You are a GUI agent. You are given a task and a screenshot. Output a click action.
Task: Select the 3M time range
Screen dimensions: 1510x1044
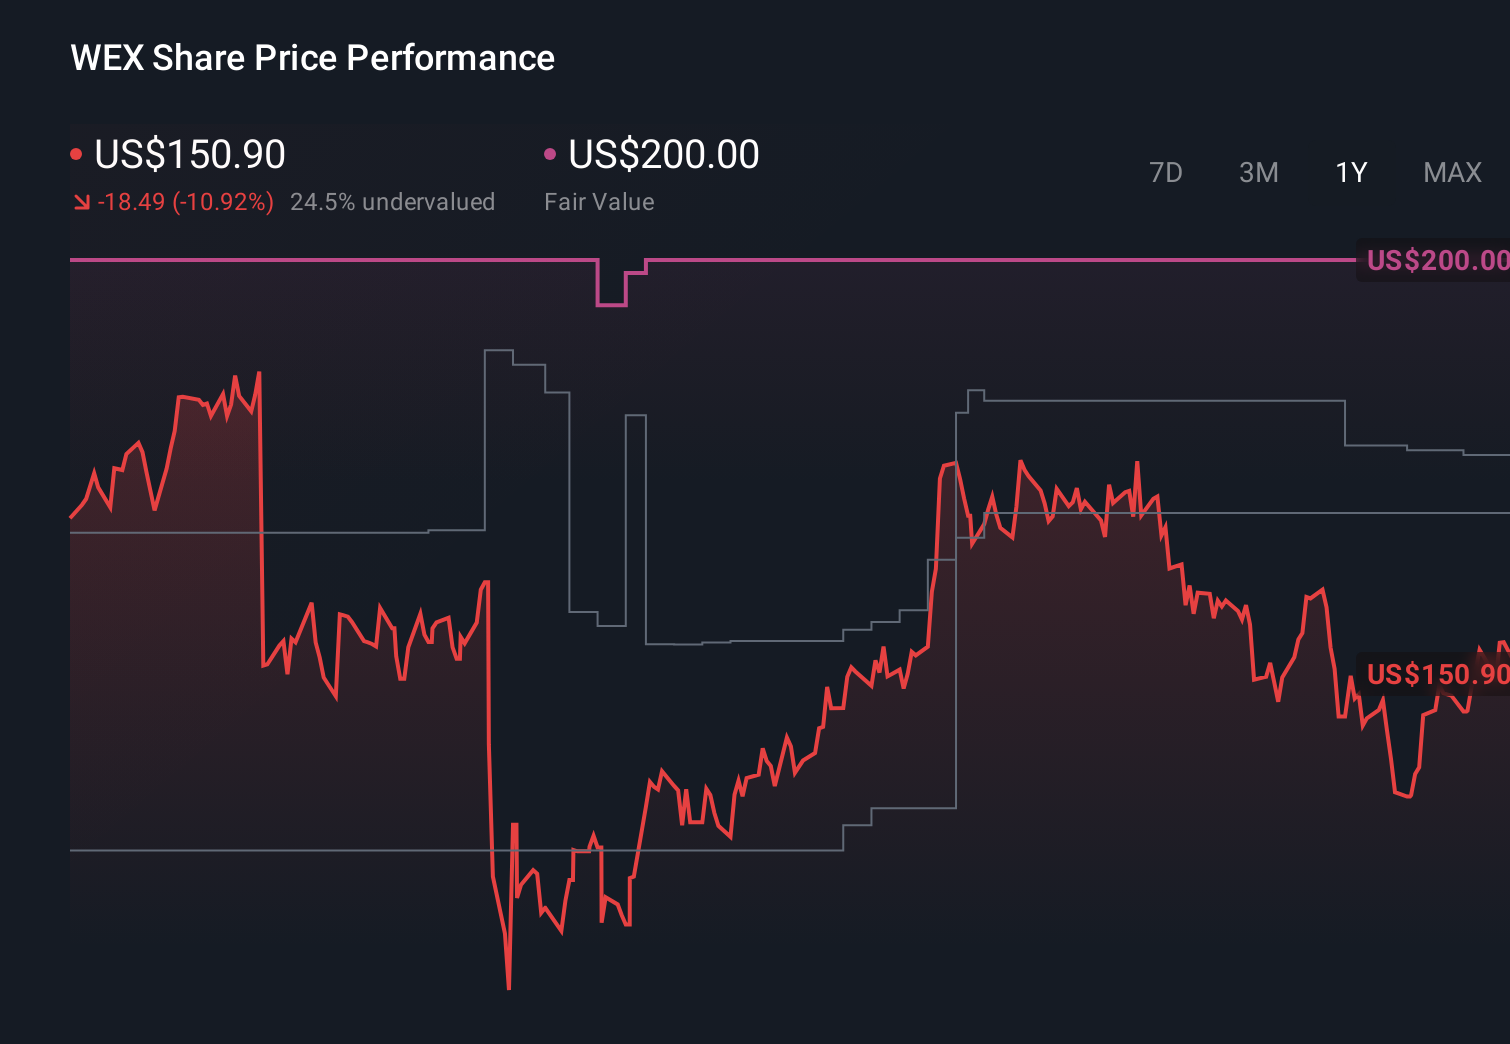[1258, 172]
